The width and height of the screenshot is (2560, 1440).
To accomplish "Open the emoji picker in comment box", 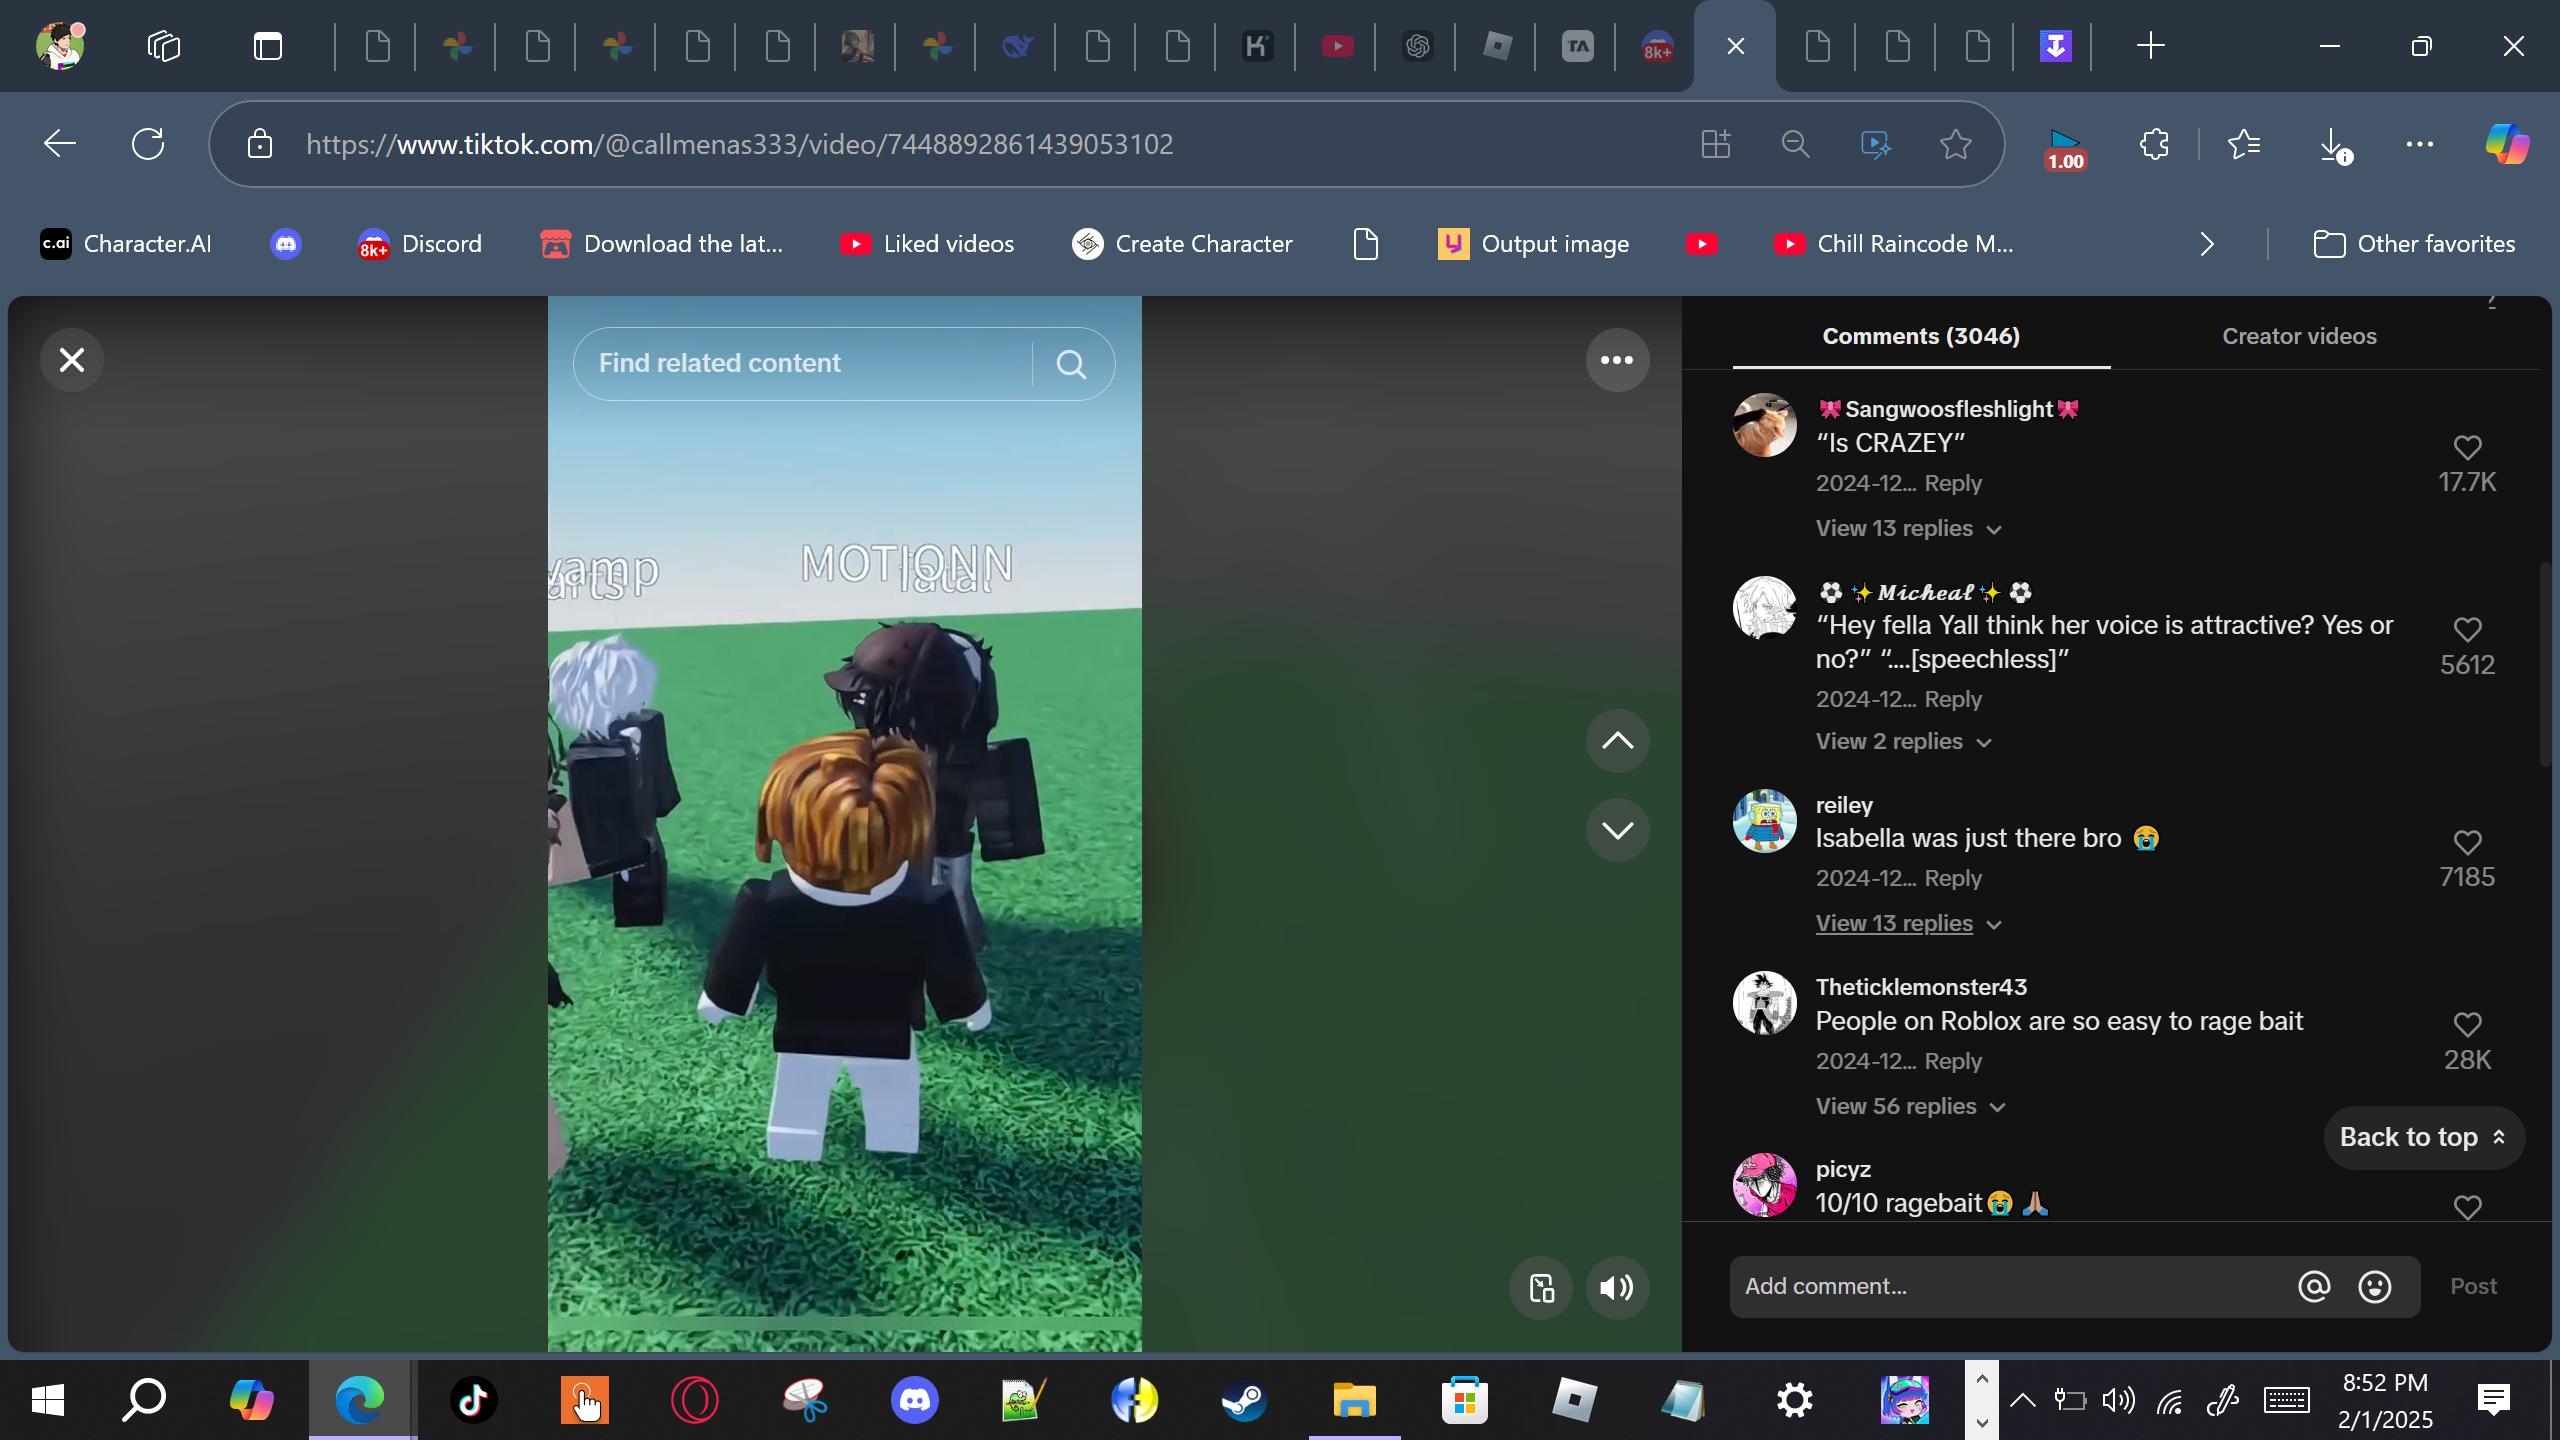I will tap(2374, 1287).
